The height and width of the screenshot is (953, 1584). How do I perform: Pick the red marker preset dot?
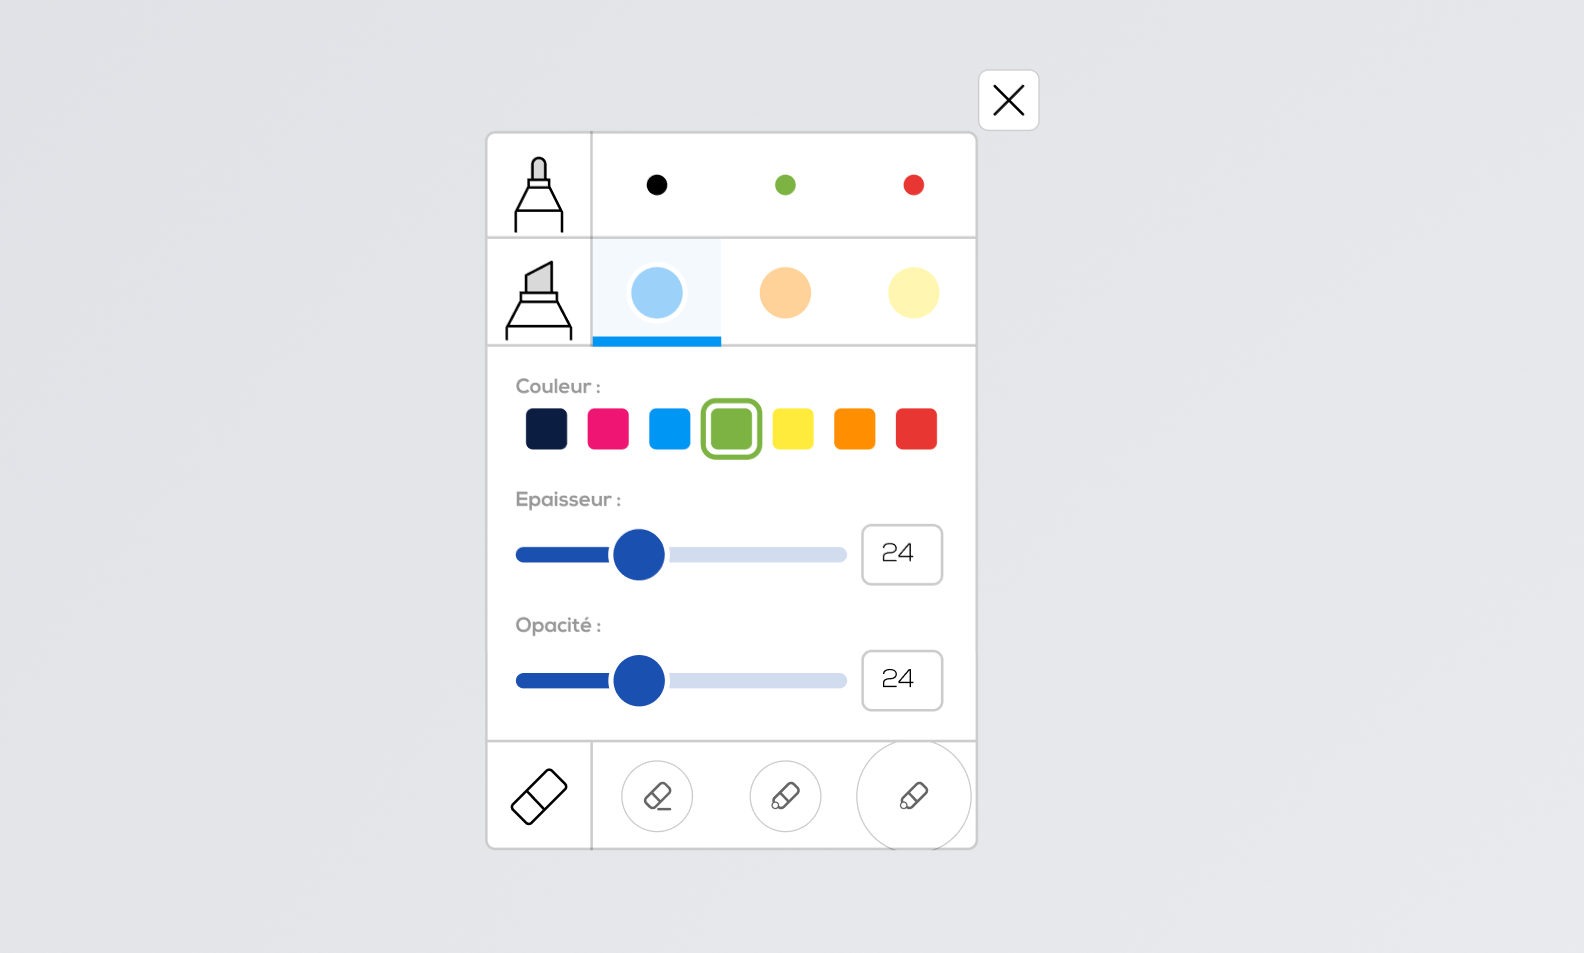pos(913,185)
